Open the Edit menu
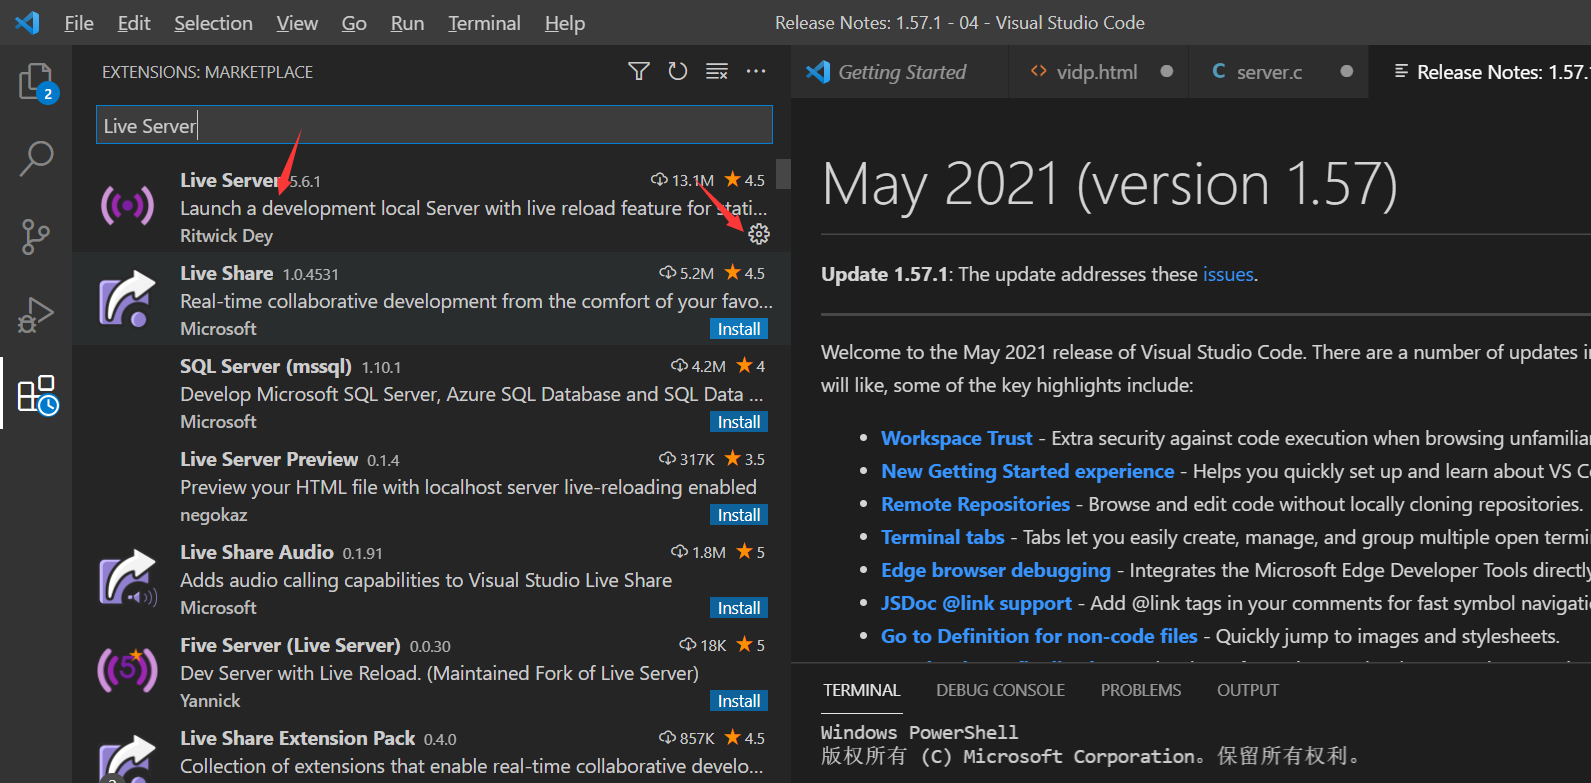1591x783 pixels. 134,23
